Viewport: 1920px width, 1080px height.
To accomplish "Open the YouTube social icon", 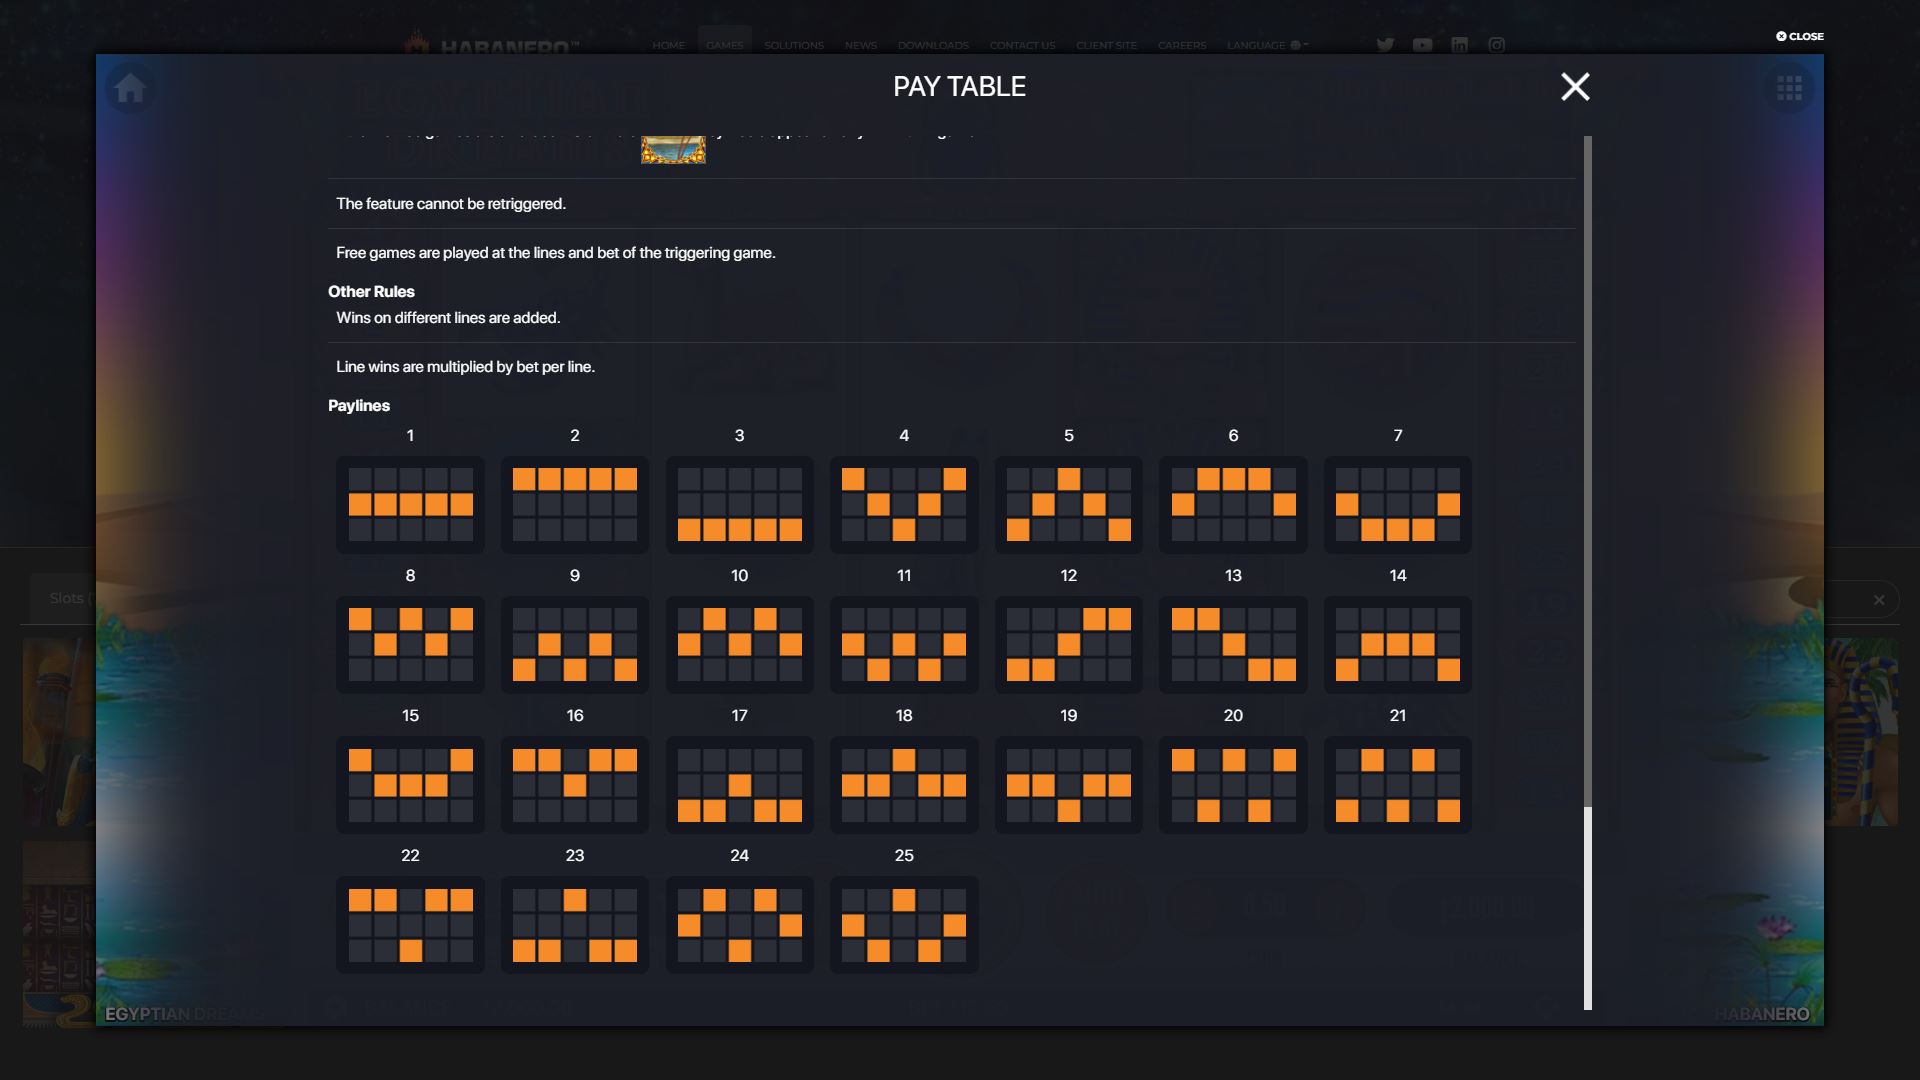I will 1422,45.
